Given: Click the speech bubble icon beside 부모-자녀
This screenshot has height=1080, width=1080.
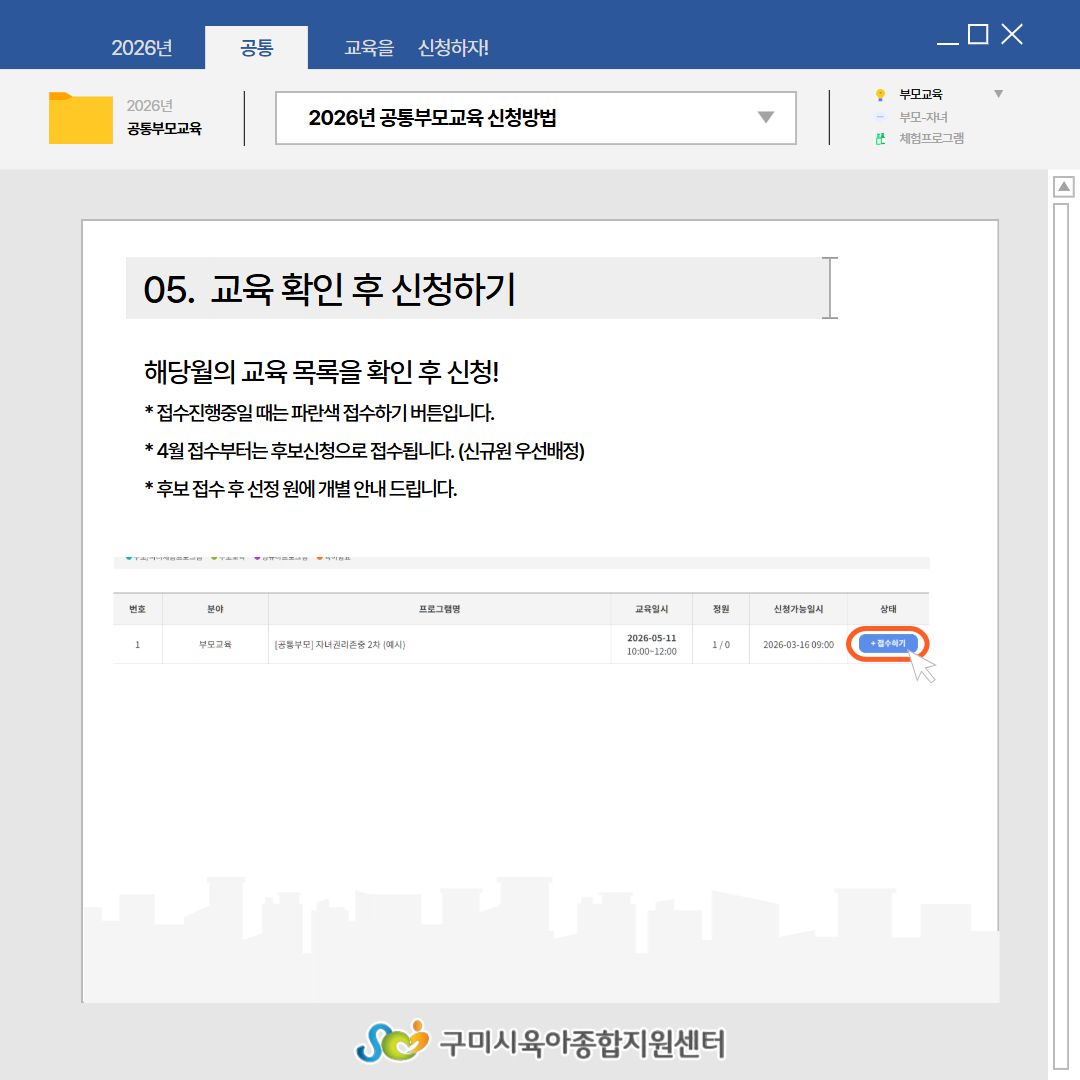Looking at the screenshot, I should 880,117.
